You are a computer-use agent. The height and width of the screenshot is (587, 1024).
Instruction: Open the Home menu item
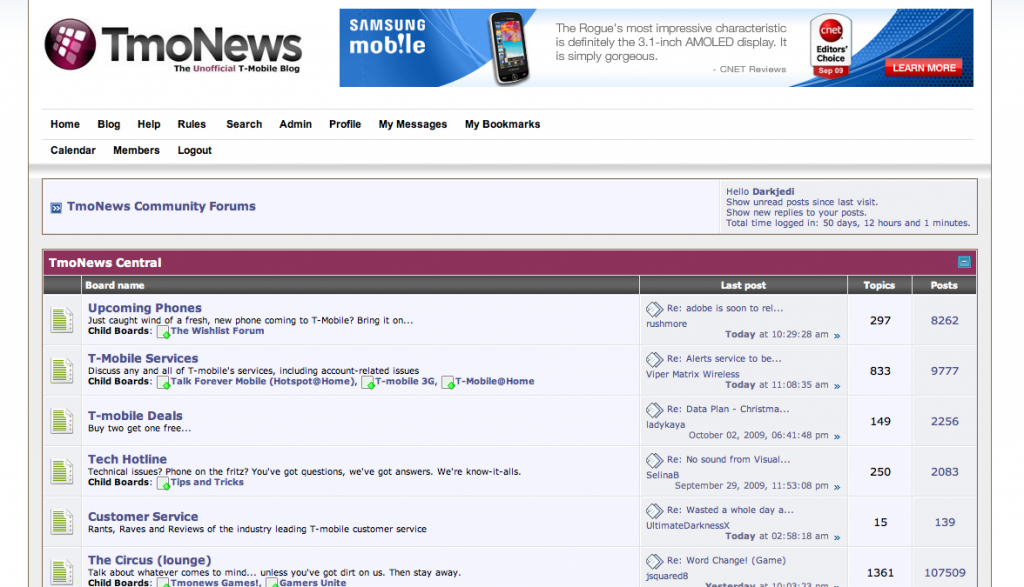65,124
